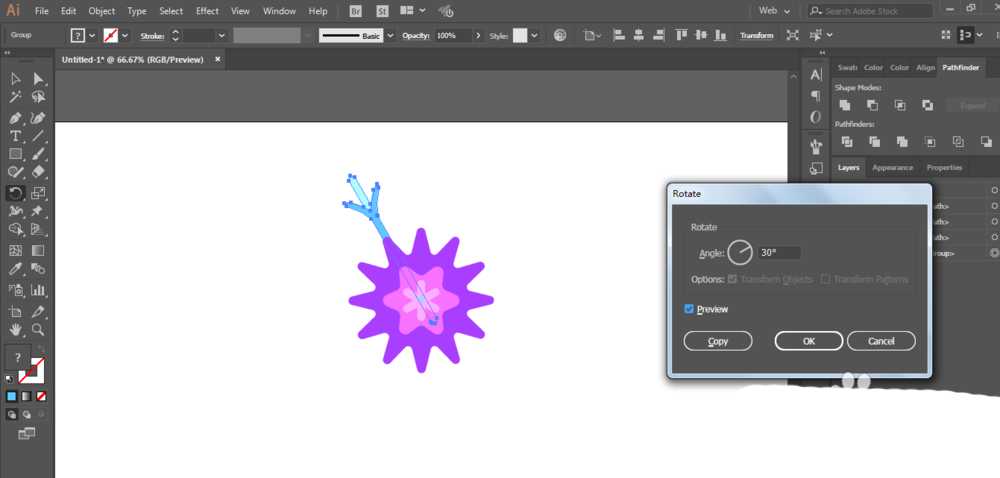The height and width of the screenshot is (478, 1000).
Task: Open the stroke weight dropdown
Action: (x=222, y=36)
